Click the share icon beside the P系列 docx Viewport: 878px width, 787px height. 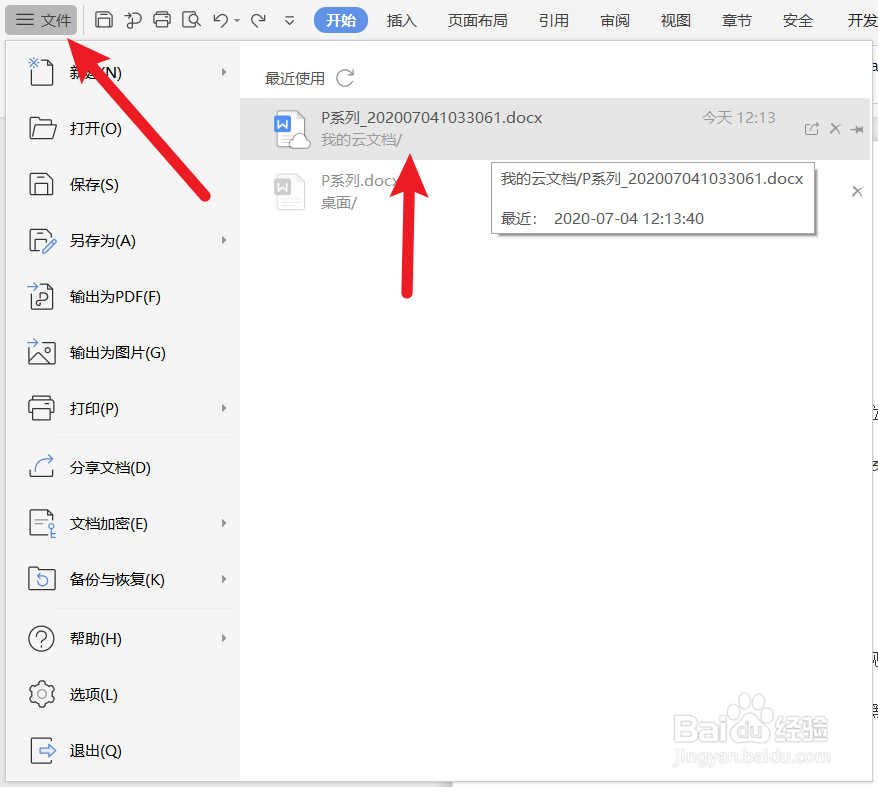[812, 128]
